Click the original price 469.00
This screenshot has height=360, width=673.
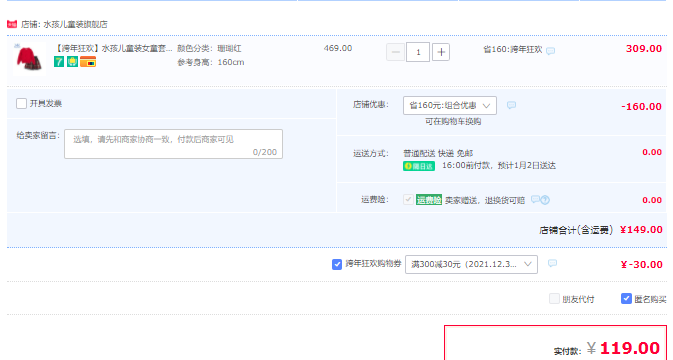[x=338, y=48]
